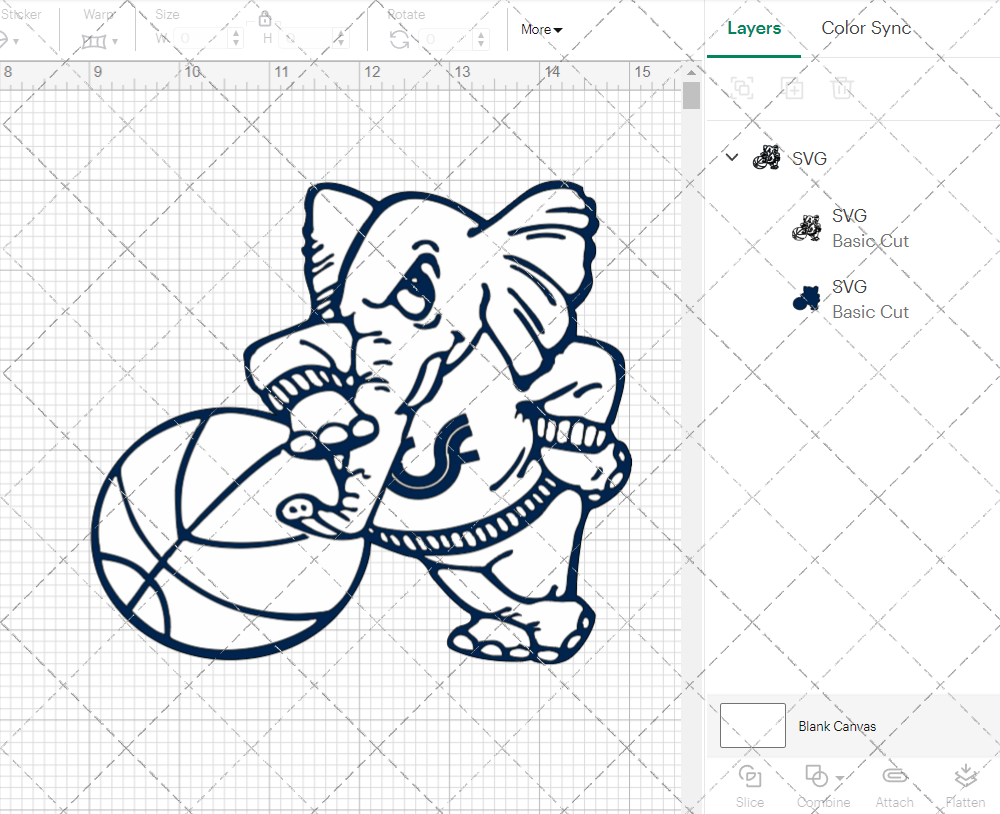Switch to the Color Sync tab
Image resolution: width=1000 pixels, height=814 pixels.
866,28
